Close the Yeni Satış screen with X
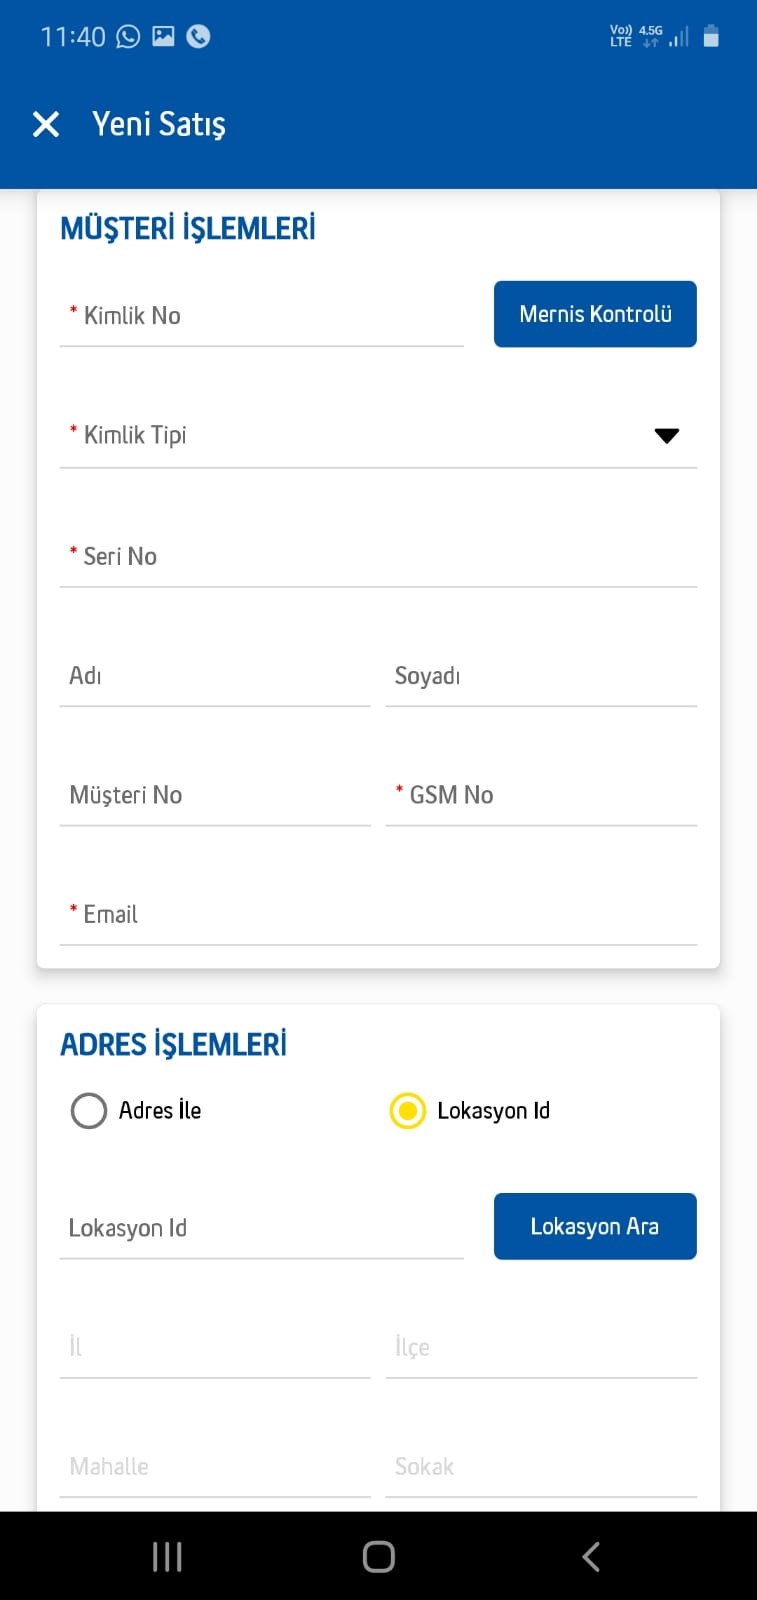This screenshot has width=757, height=1600. (x=46, y=124)
